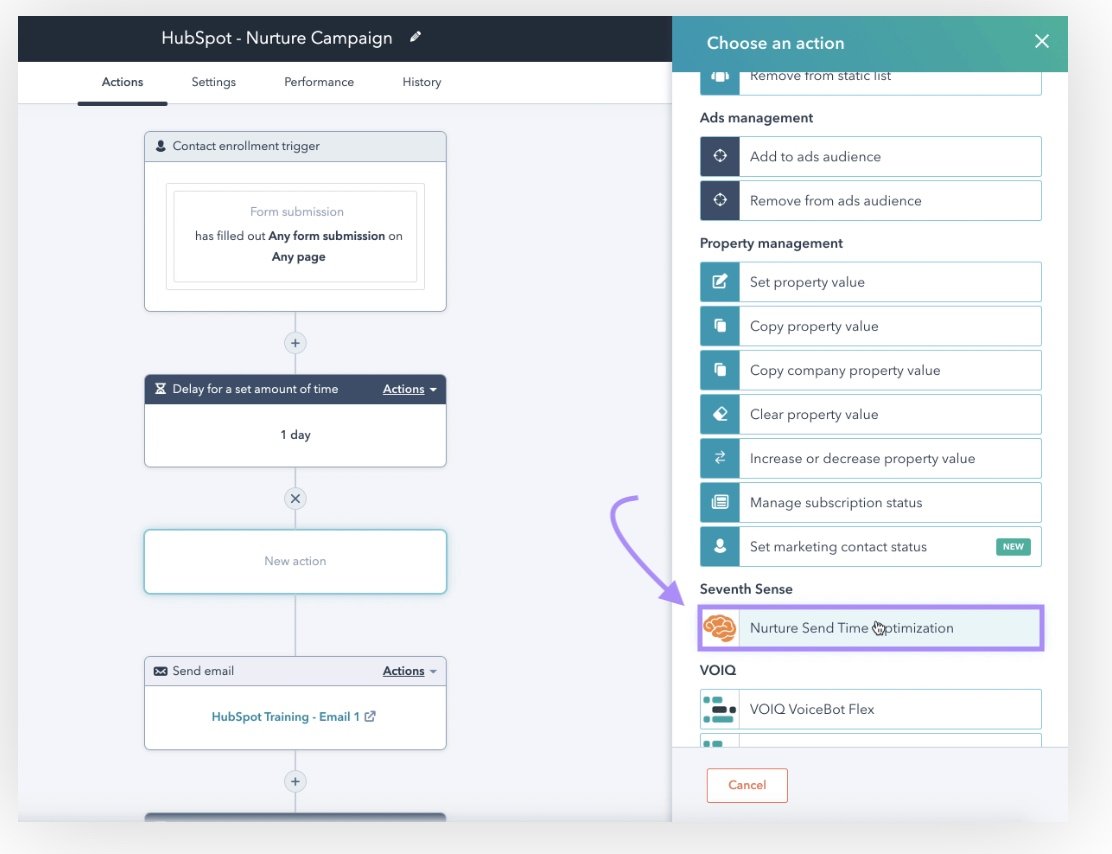Click the Seventh Sense section heading
This screenshot has height=854, width=1112.
click(746, 589)
